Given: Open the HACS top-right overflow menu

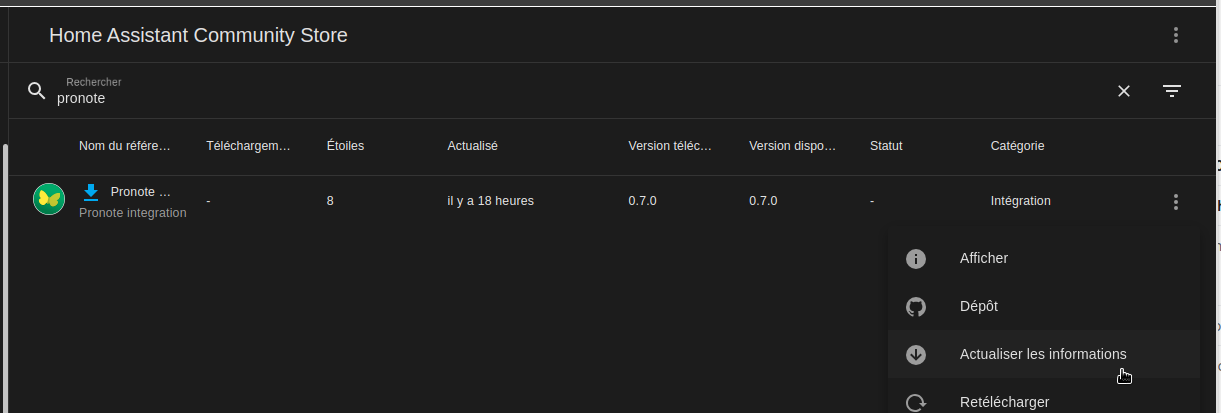Looking at the screenshot, I should (1176, 36).
